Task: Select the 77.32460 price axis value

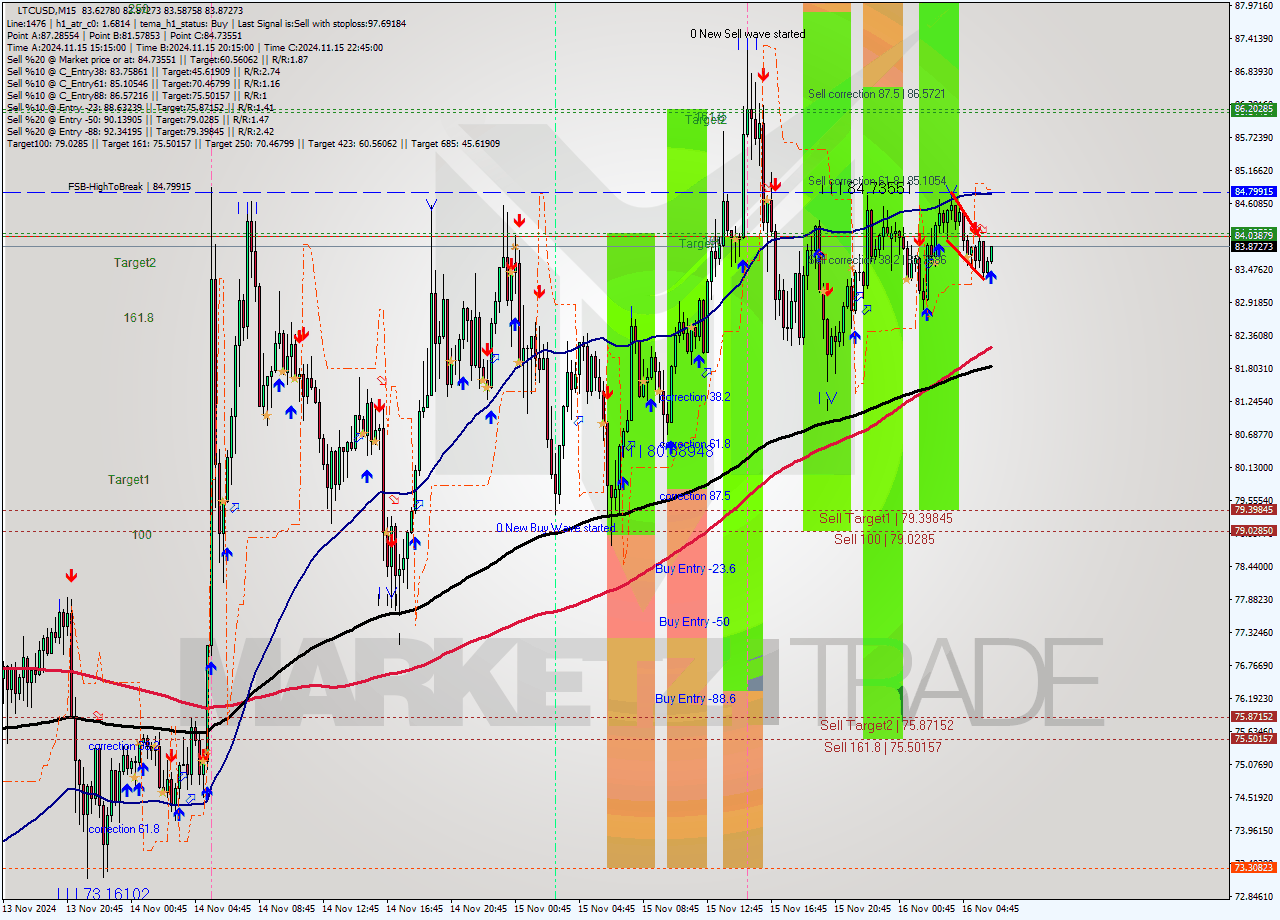Action: (x=1253, y=632)
